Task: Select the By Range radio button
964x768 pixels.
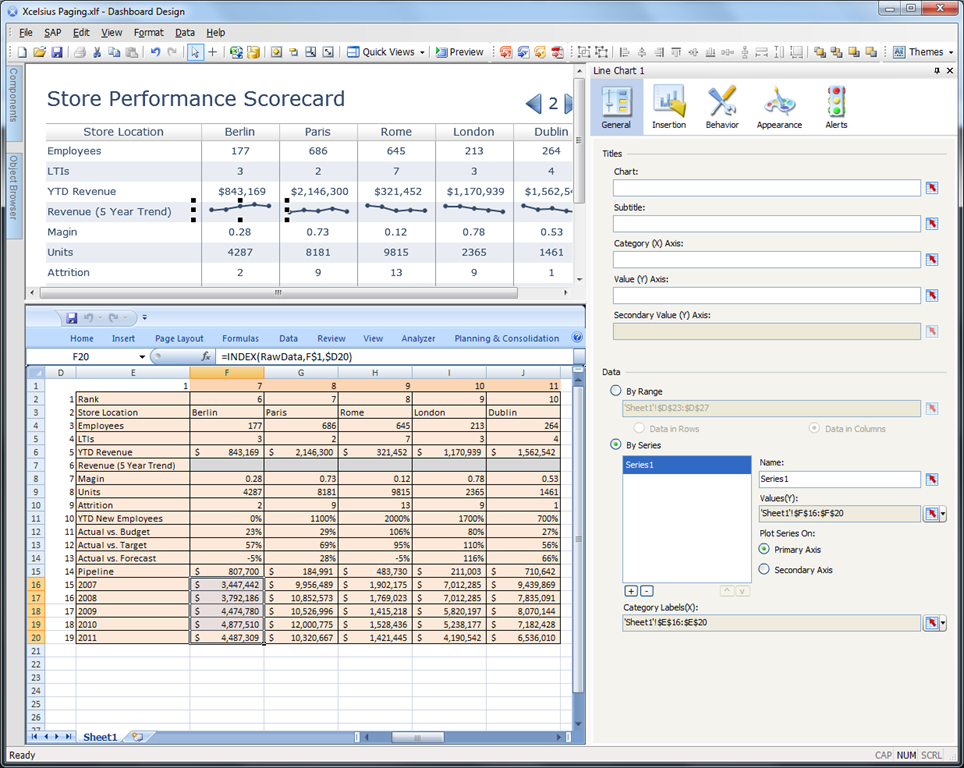Action: pyautogui.click(x=615, y=390)
